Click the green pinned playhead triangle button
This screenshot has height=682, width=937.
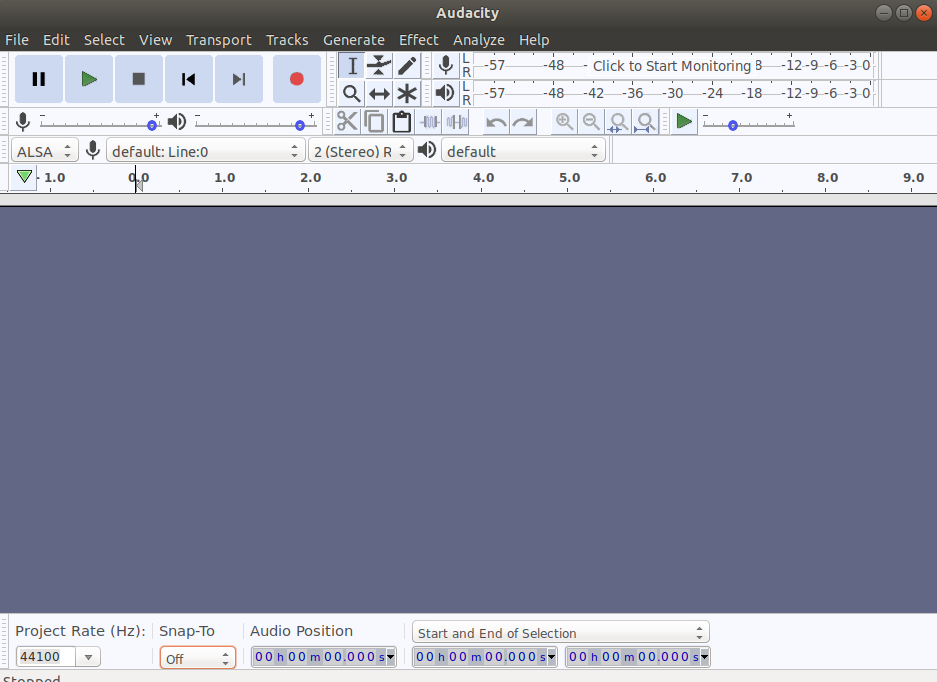(24, 177)
